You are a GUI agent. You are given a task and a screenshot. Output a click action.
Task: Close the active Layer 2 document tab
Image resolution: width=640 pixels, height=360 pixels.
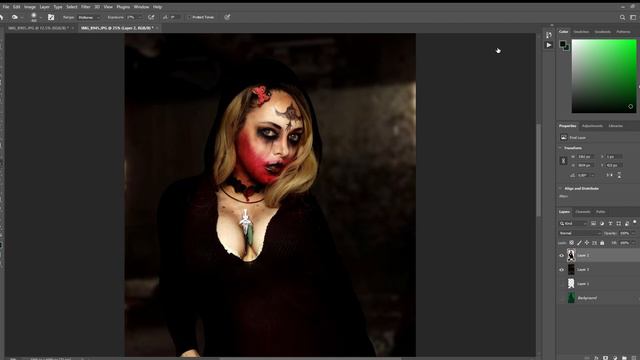click(x=157, y=28)
